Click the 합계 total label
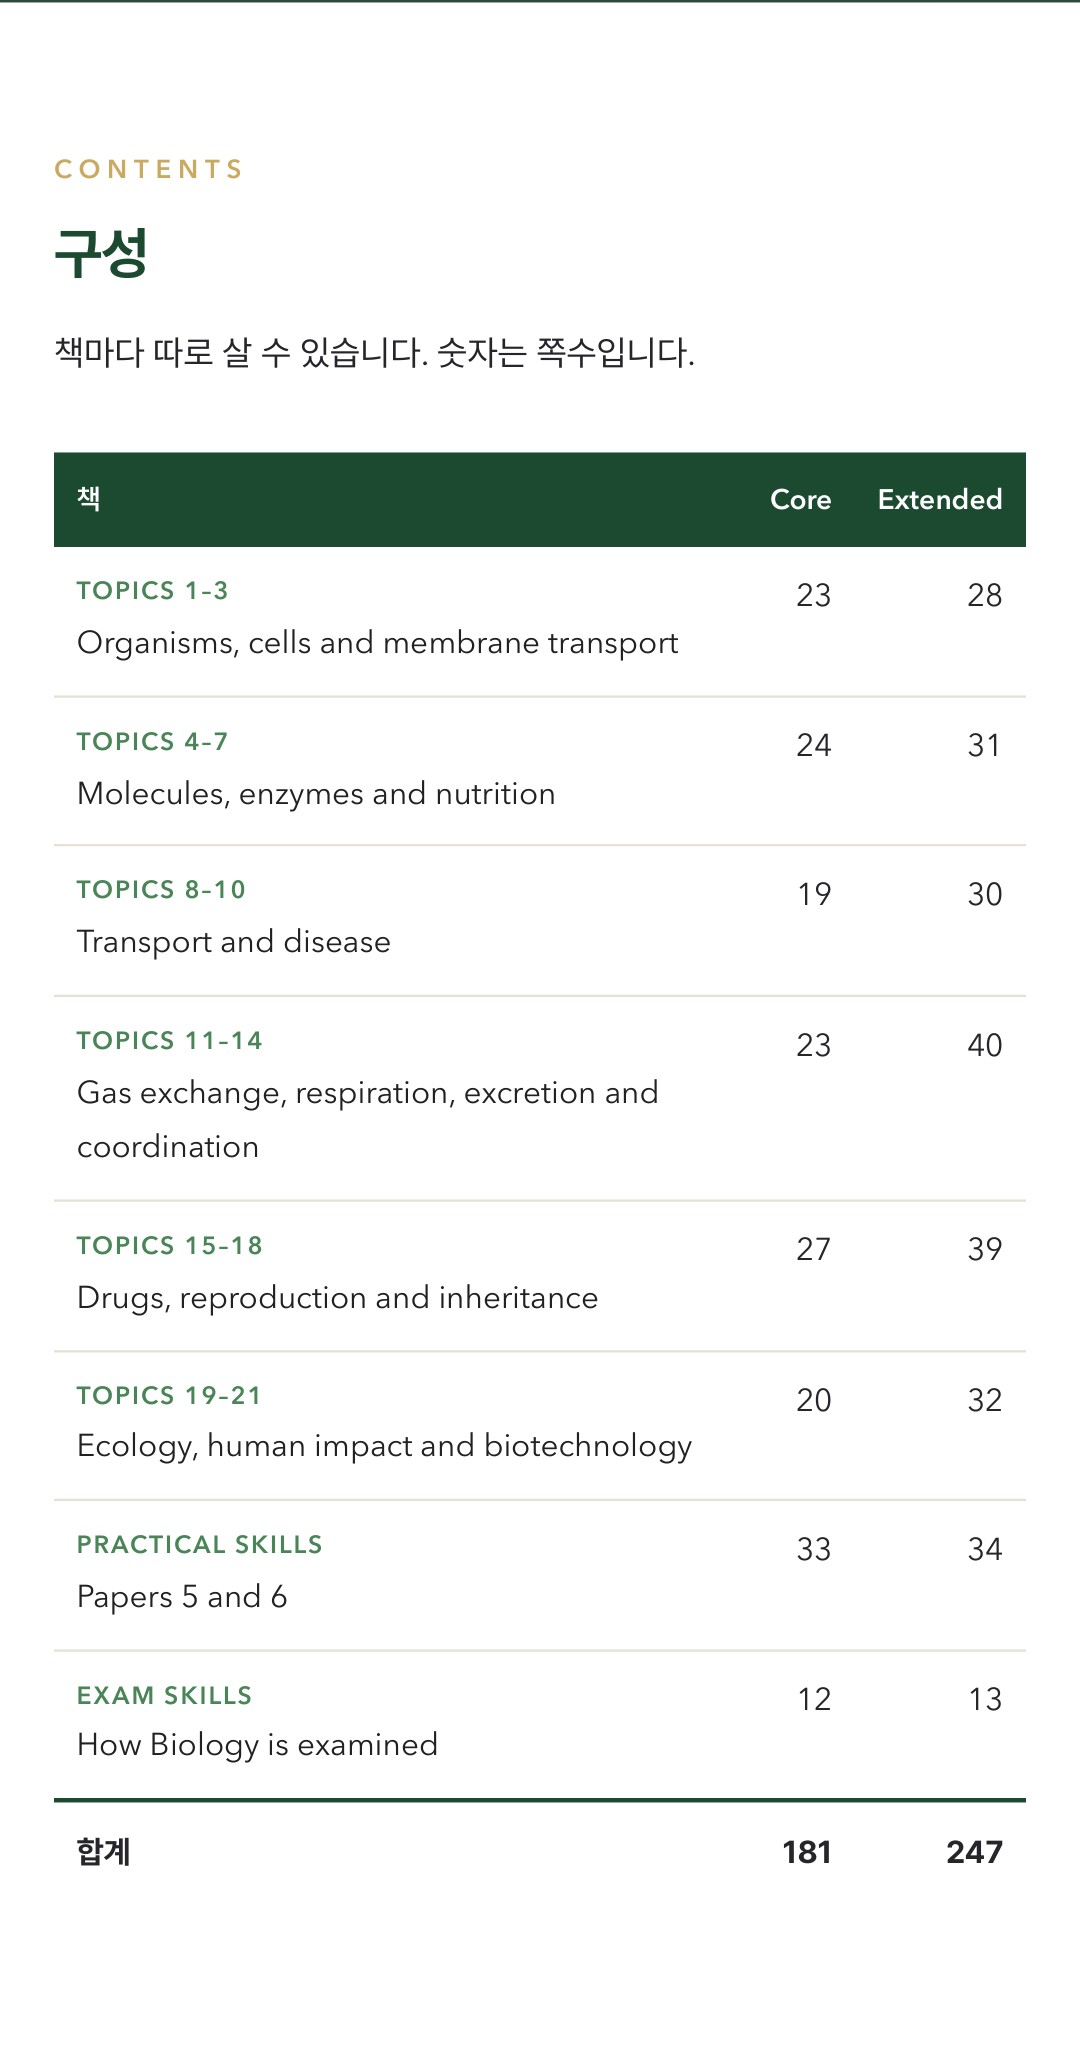The width and height of the screenshot is (1080, 2046). 104,1852
